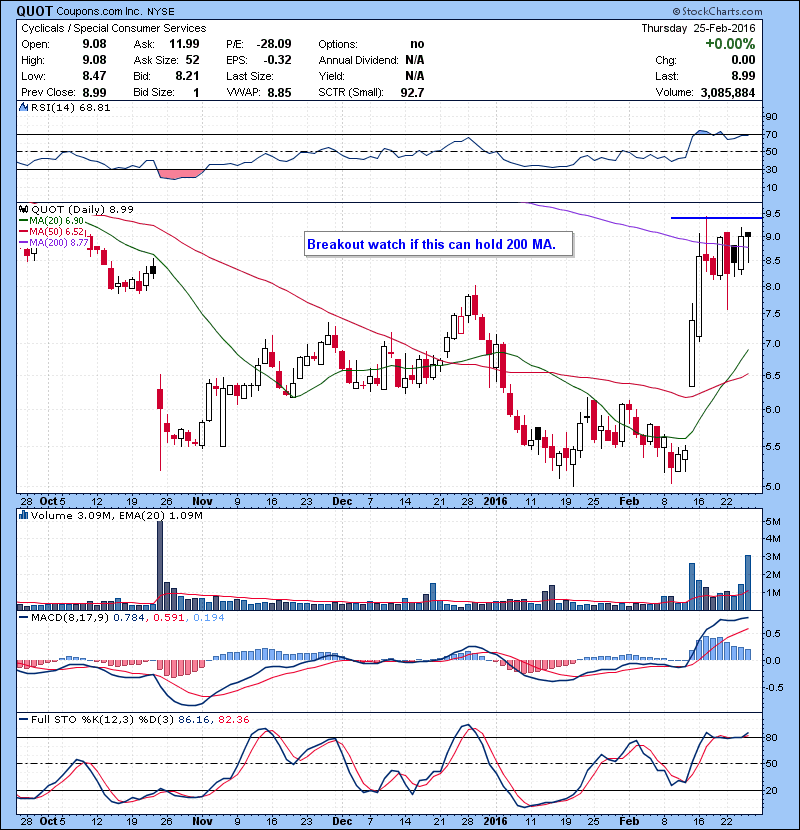Click the Feb label on the price axis

pos(629,501)
